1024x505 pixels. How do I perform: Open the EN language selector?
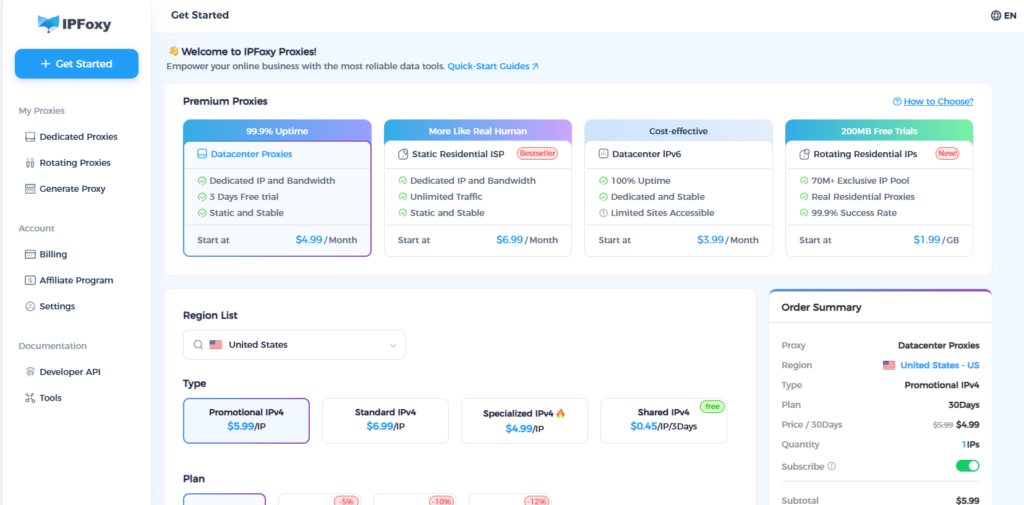tap(1003, 16)
